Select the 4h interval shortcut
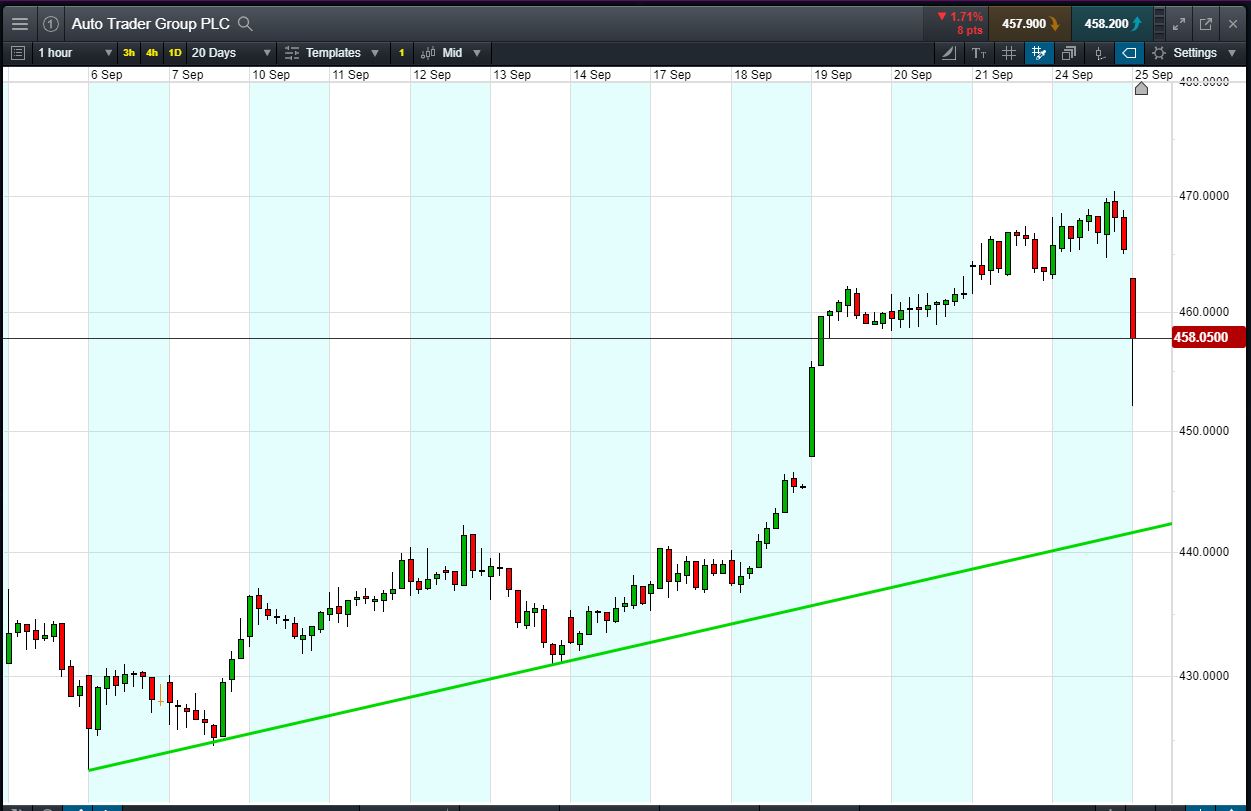This screenshot has height=811, width=1251. pos(152,52)
